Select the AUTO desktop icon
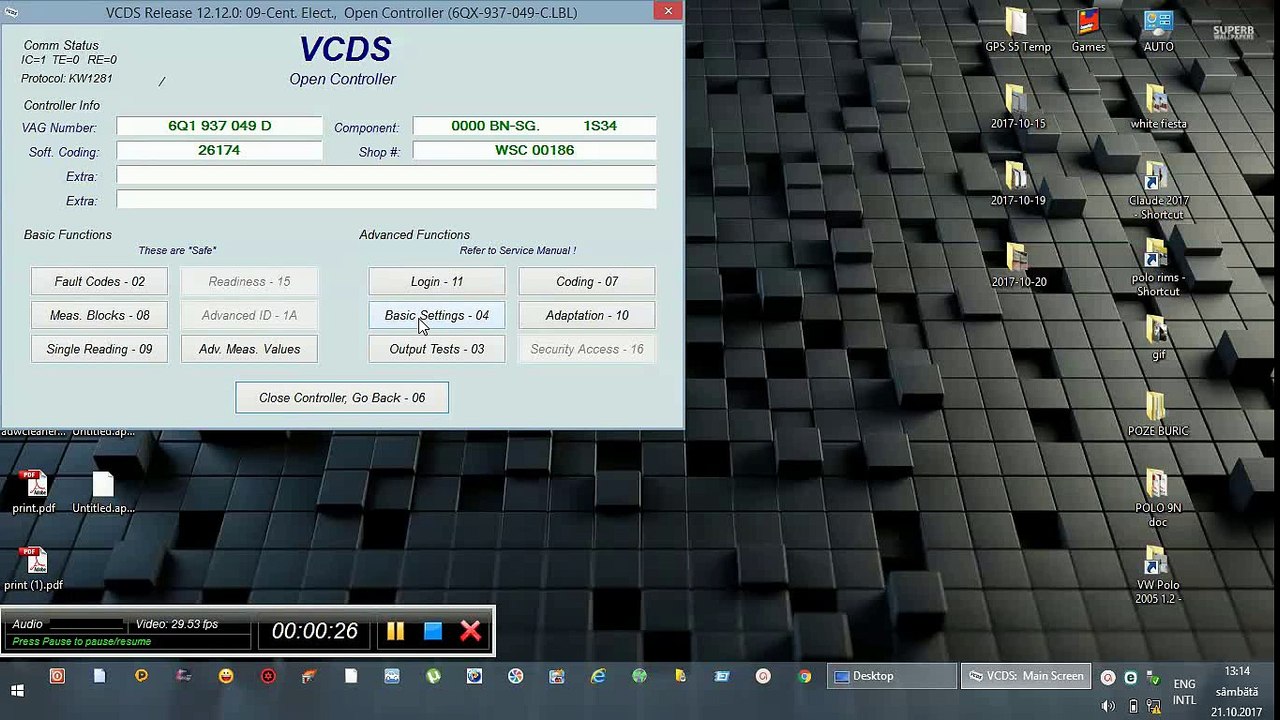The height and width of the screenshot is (720, 1280). coord(1158,31)
